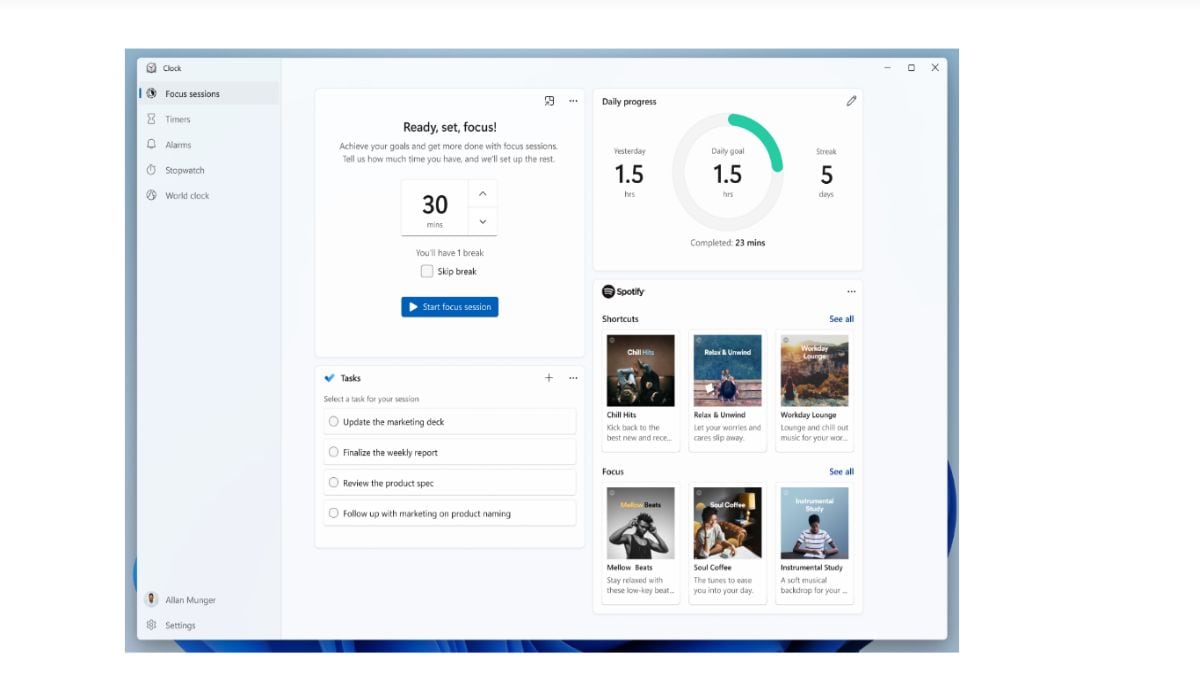Click Allan Munger profile avatar
Viewport: 1200px width, 675px height.
[152, 600]
